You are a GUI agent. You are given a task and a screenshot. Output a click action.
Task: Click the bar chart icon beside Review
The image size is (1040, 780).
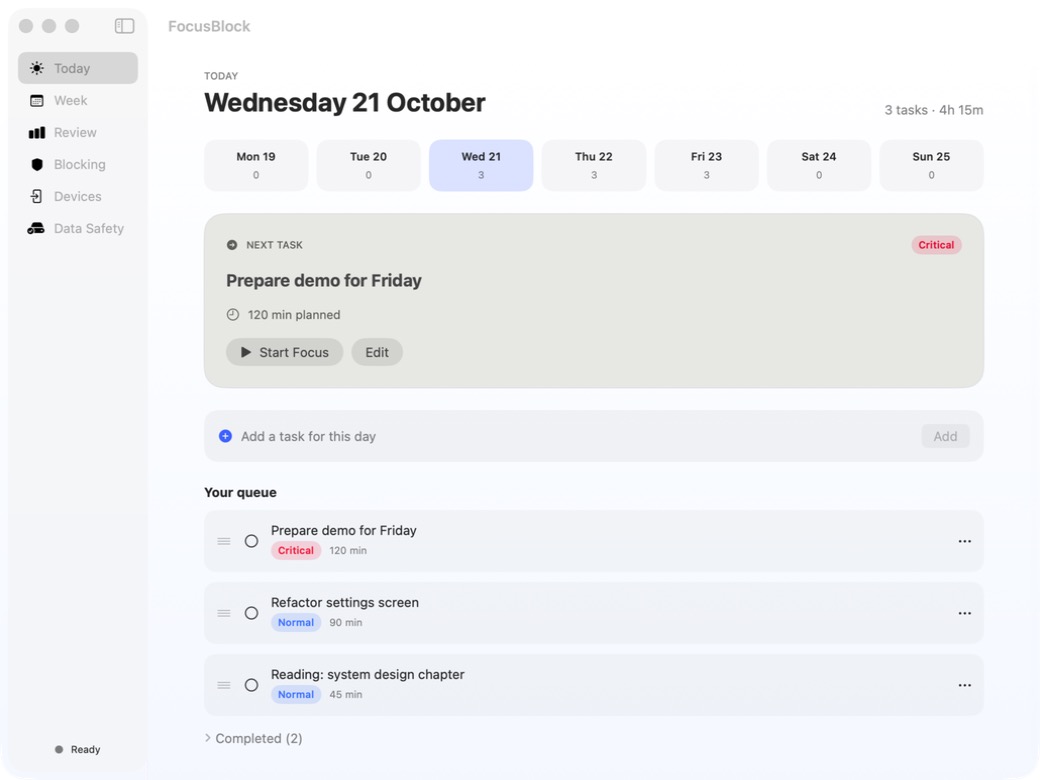(37, 133)
